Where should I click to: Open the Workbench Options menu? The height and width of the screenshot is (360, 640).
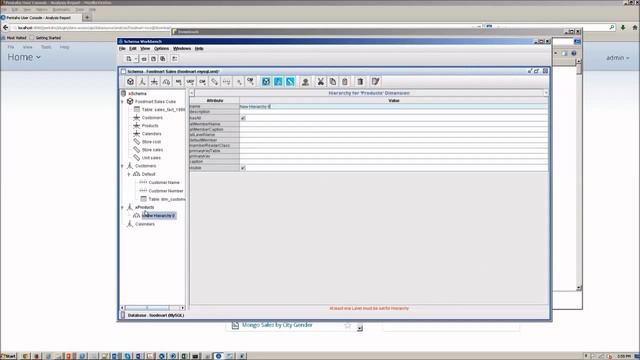coord(161,49)
